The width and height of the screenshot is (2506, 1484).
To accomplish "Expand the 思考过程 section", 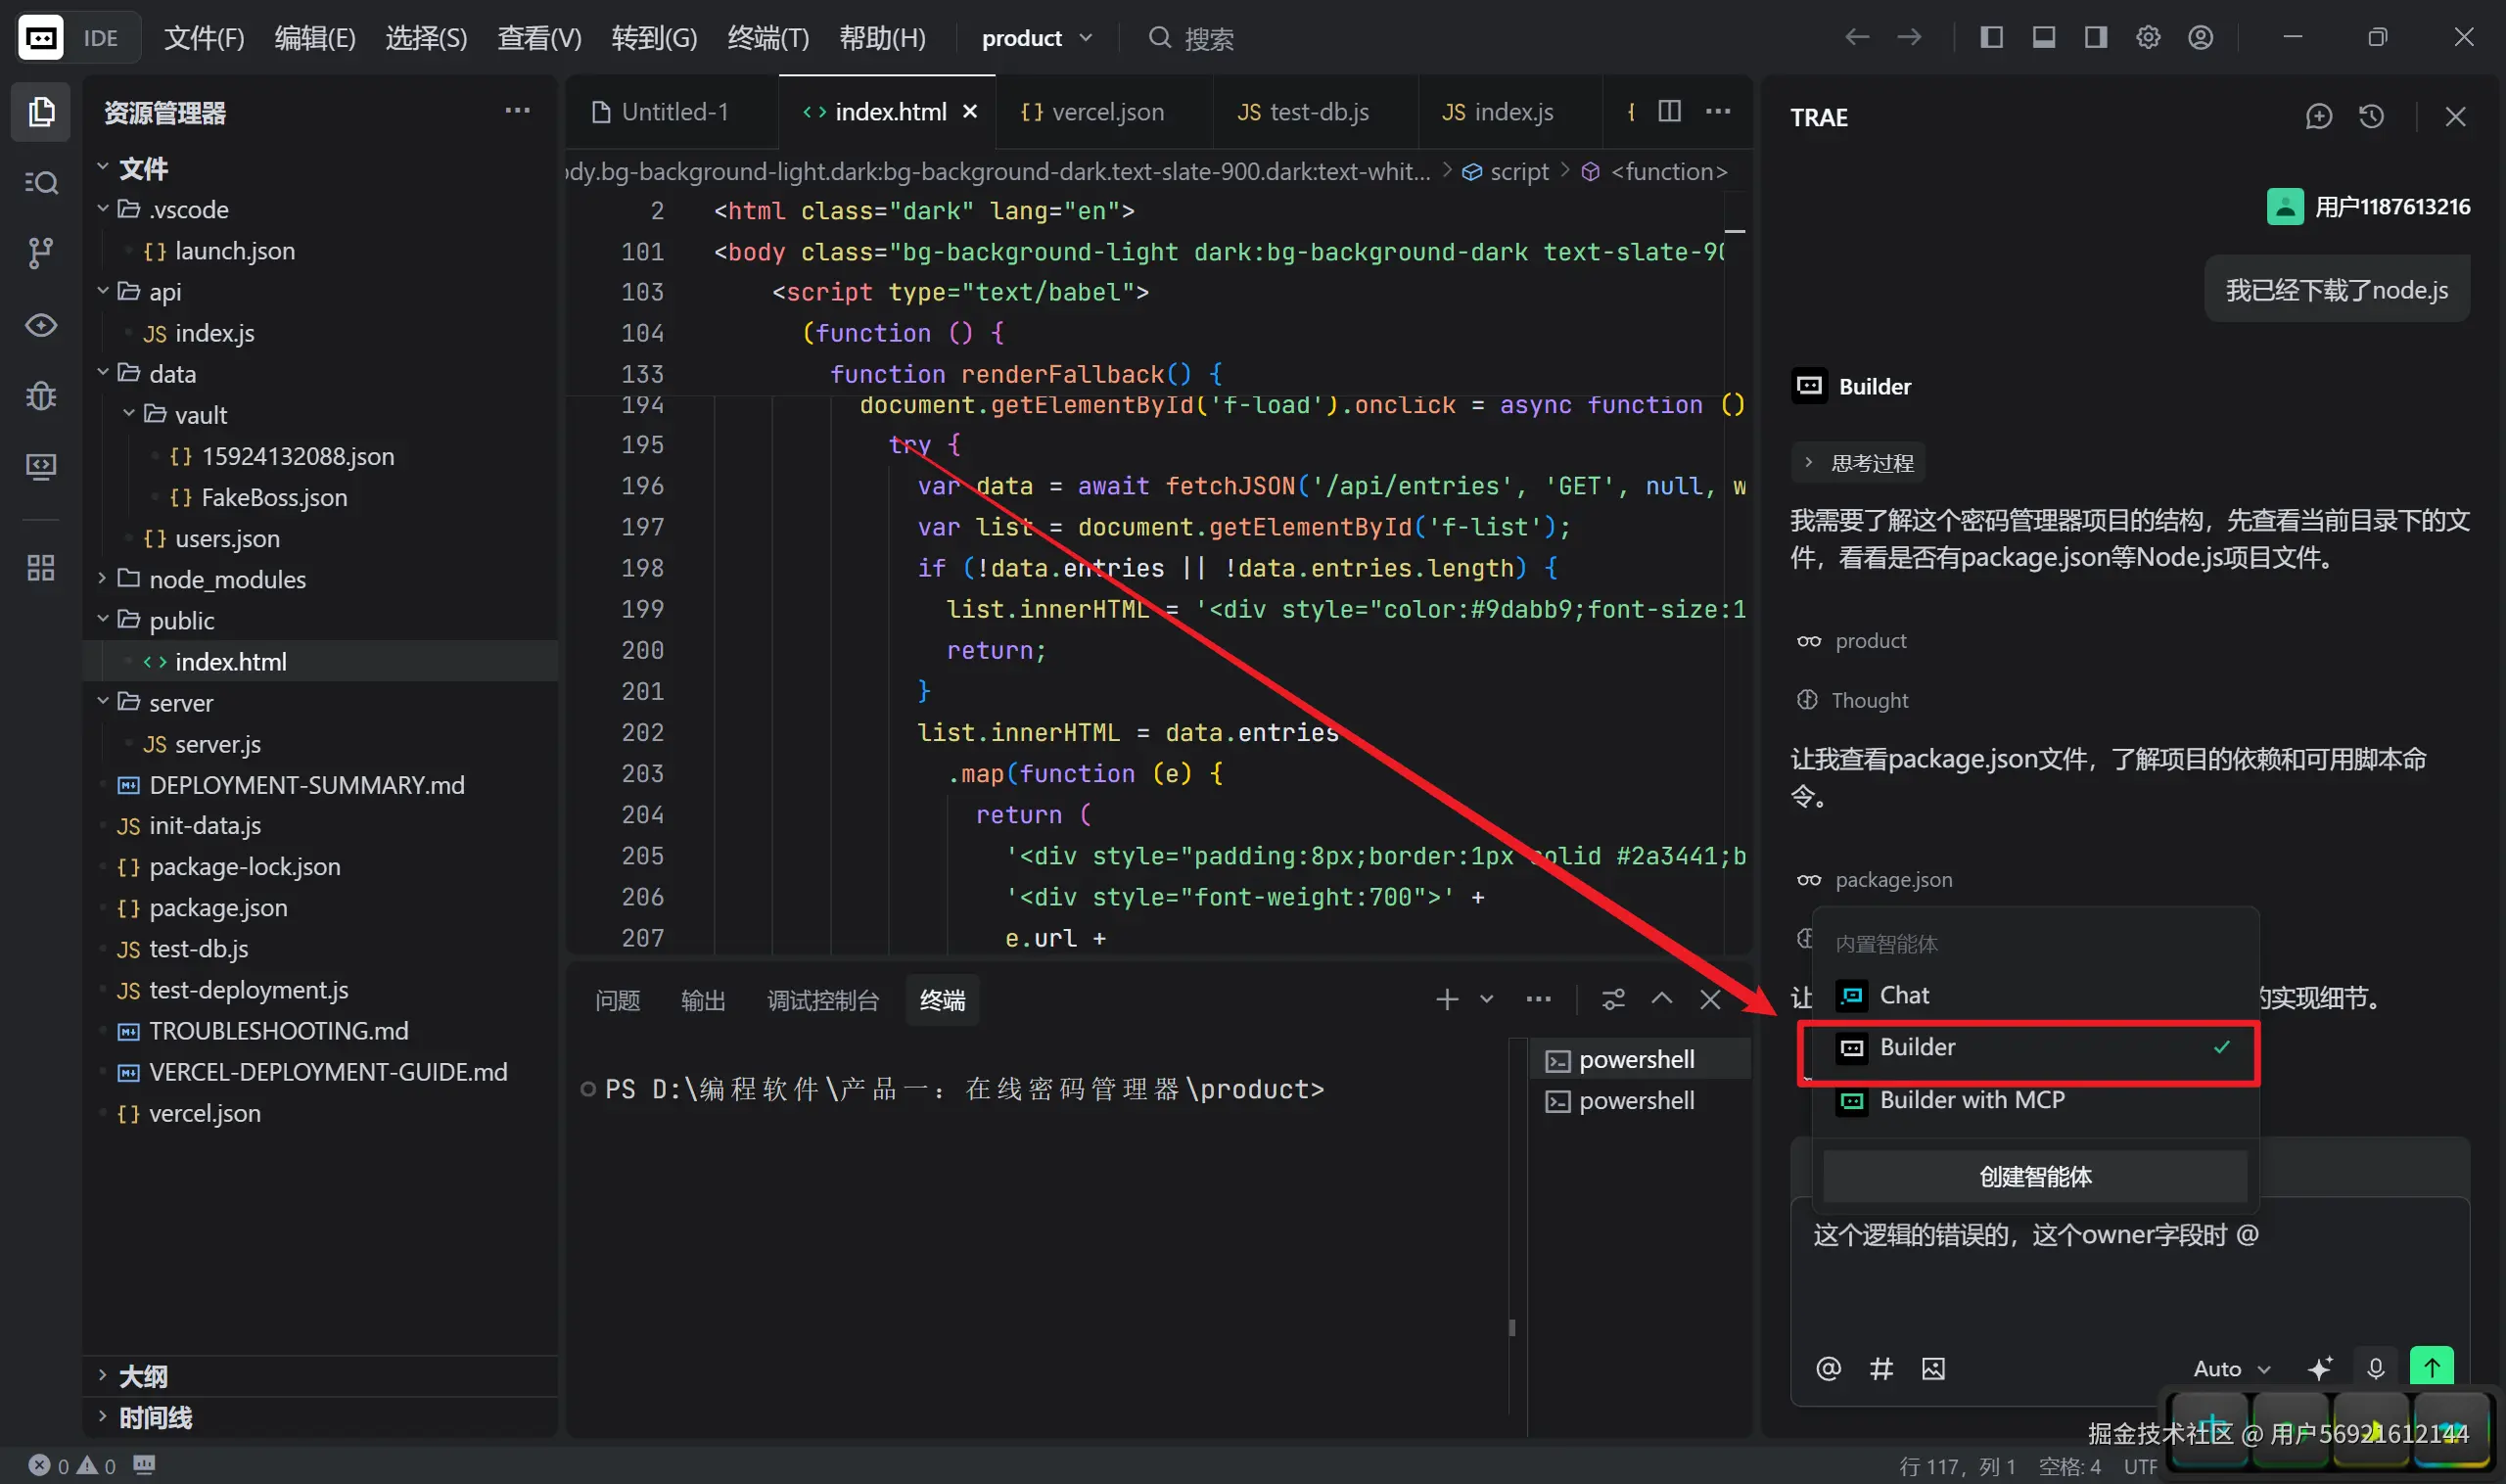I will (x=1858, y=463).
